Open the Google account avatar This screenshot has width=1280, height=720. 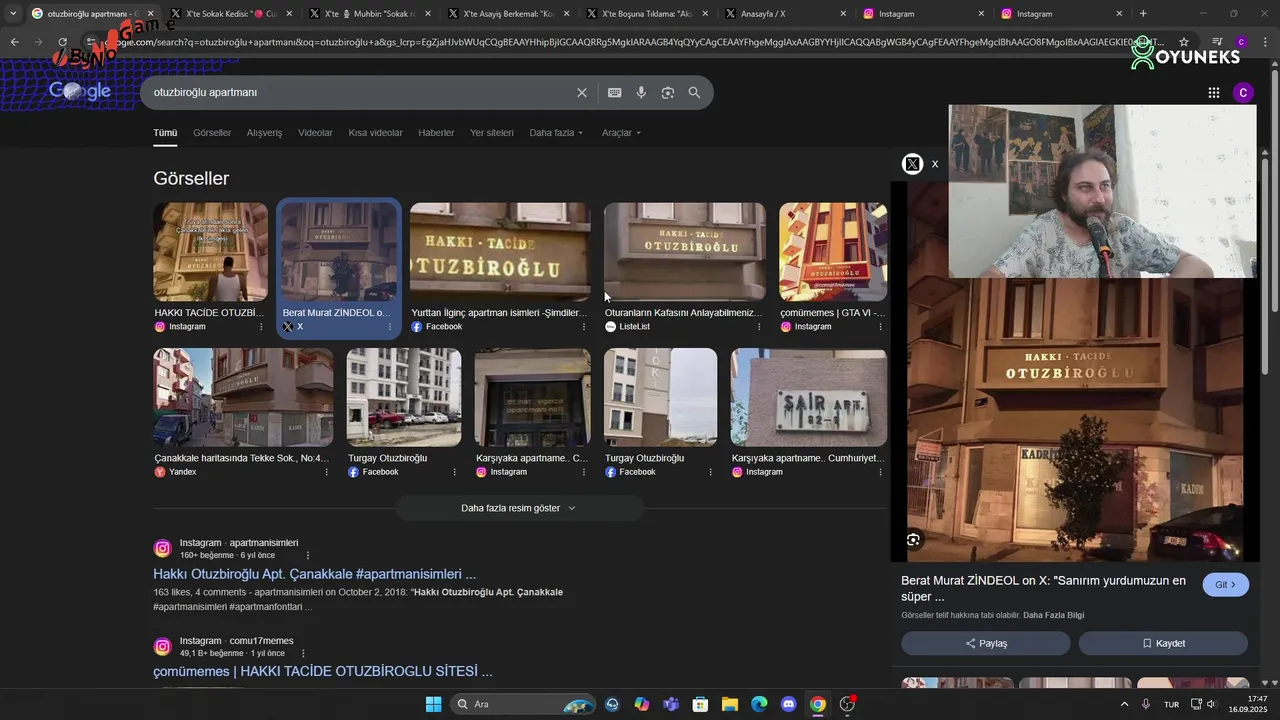point(1243,92)
